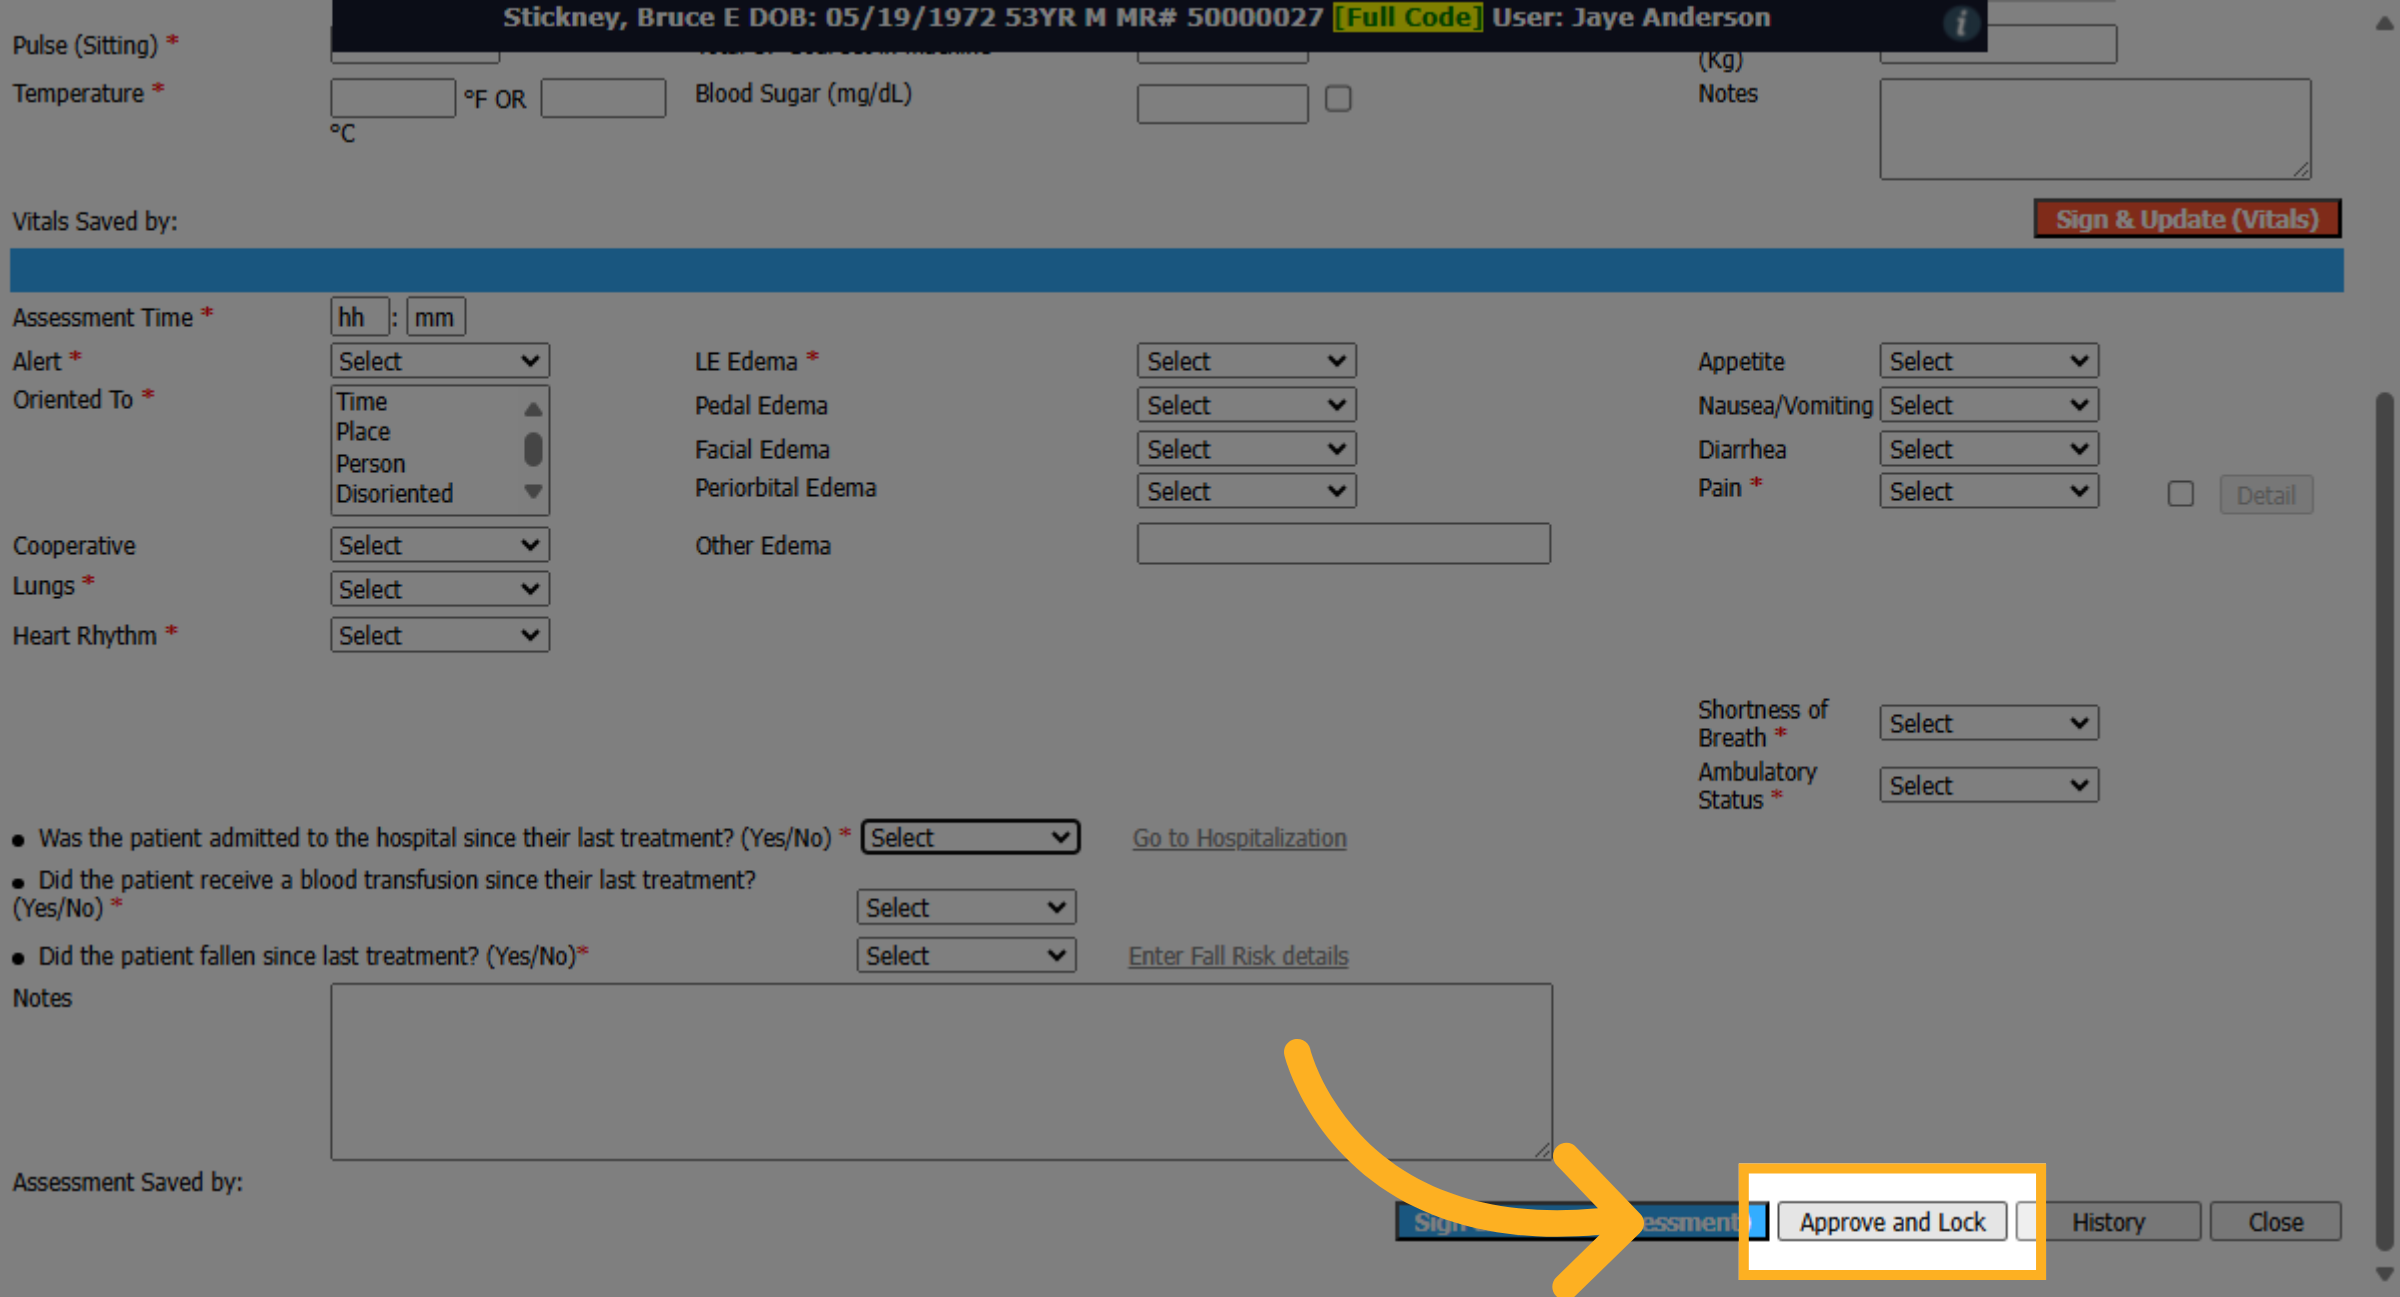Screen dimensions: 2400x1297
Task: Click the Assessment Time hh field
Action: coord(359,317)
